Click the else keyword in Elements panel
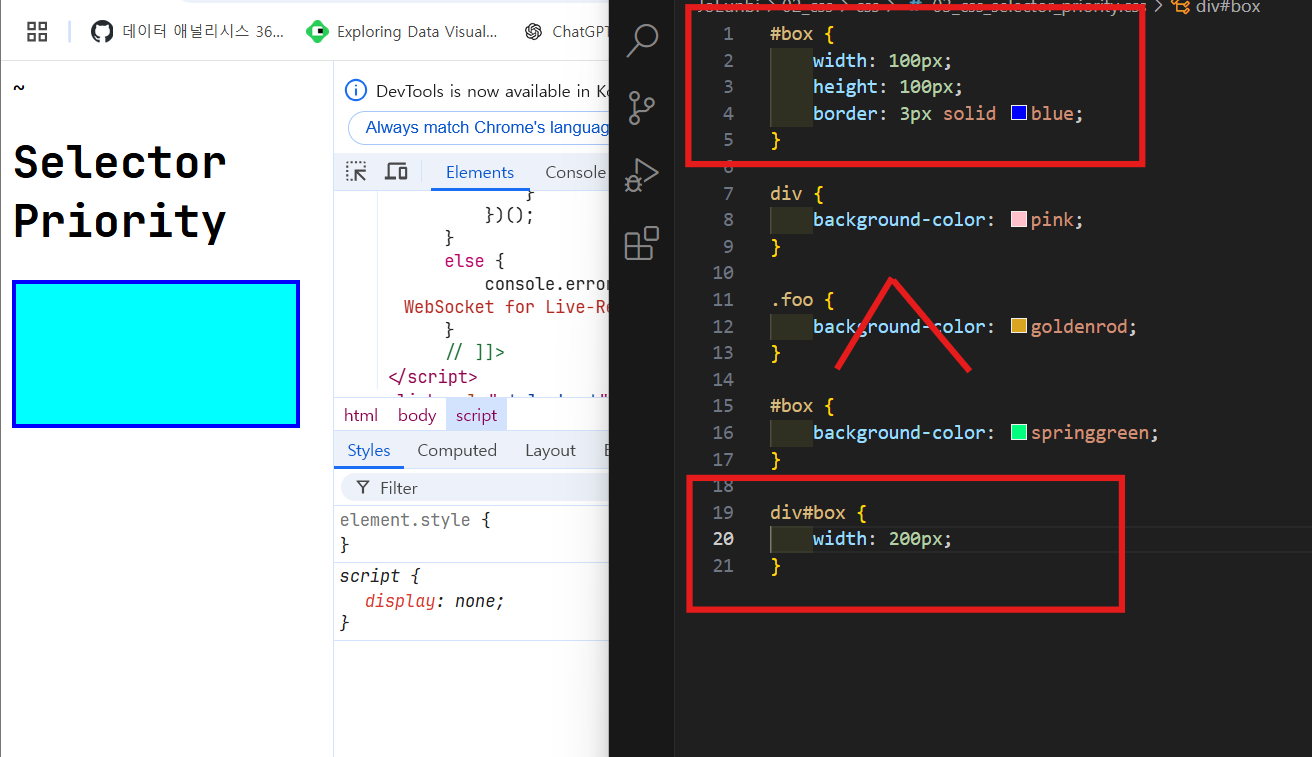 464,261
